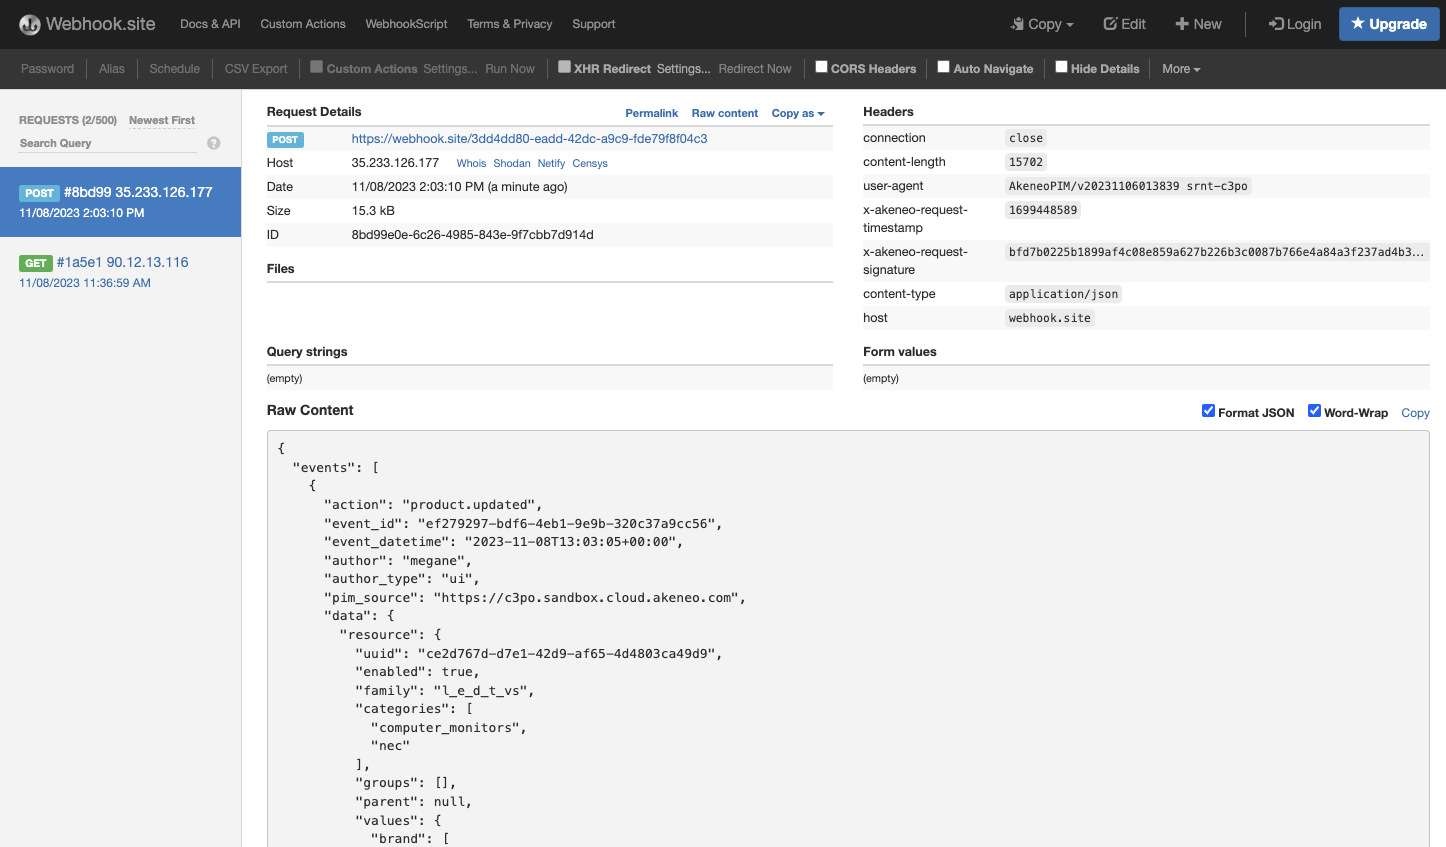Viewport: 1446px width, 847px height.
Task: Click Schedule in the secondary toolbar
Action: point(175,69)
